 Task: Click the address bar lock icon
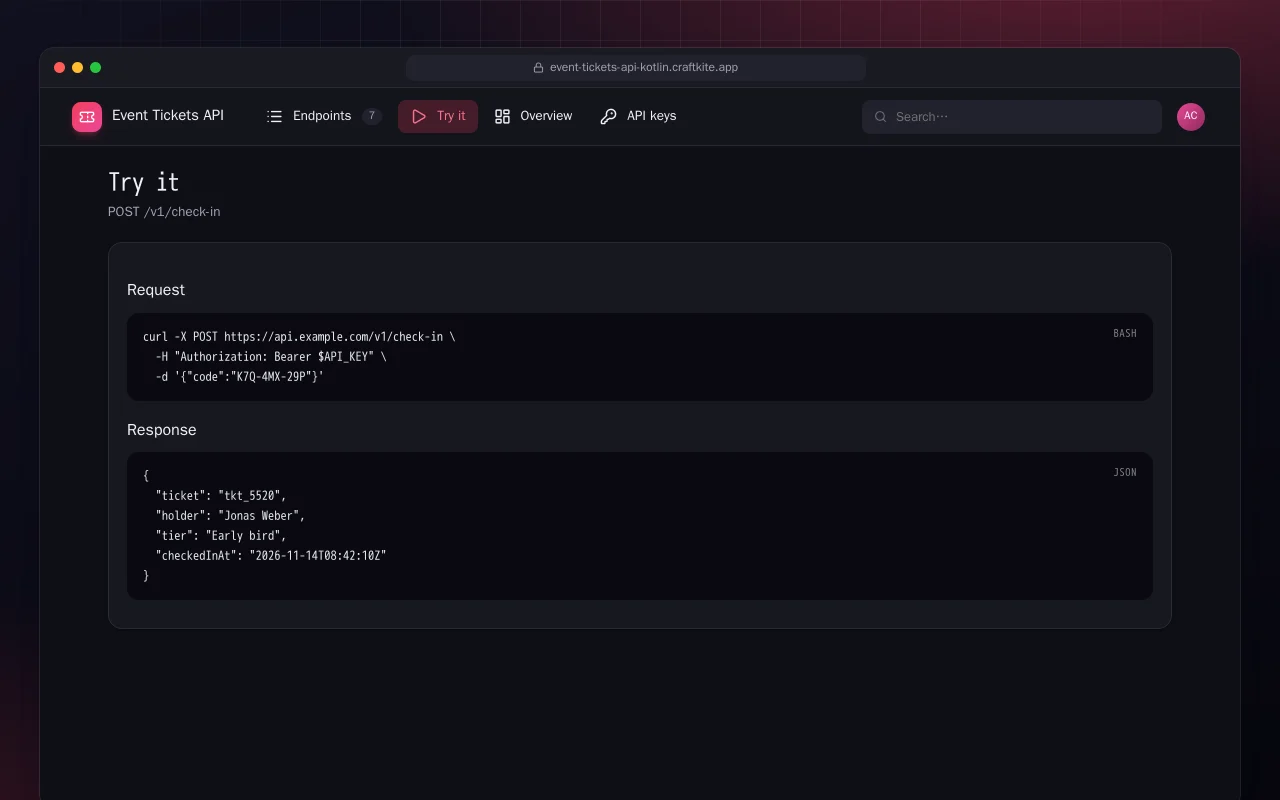tap(539, 68)
